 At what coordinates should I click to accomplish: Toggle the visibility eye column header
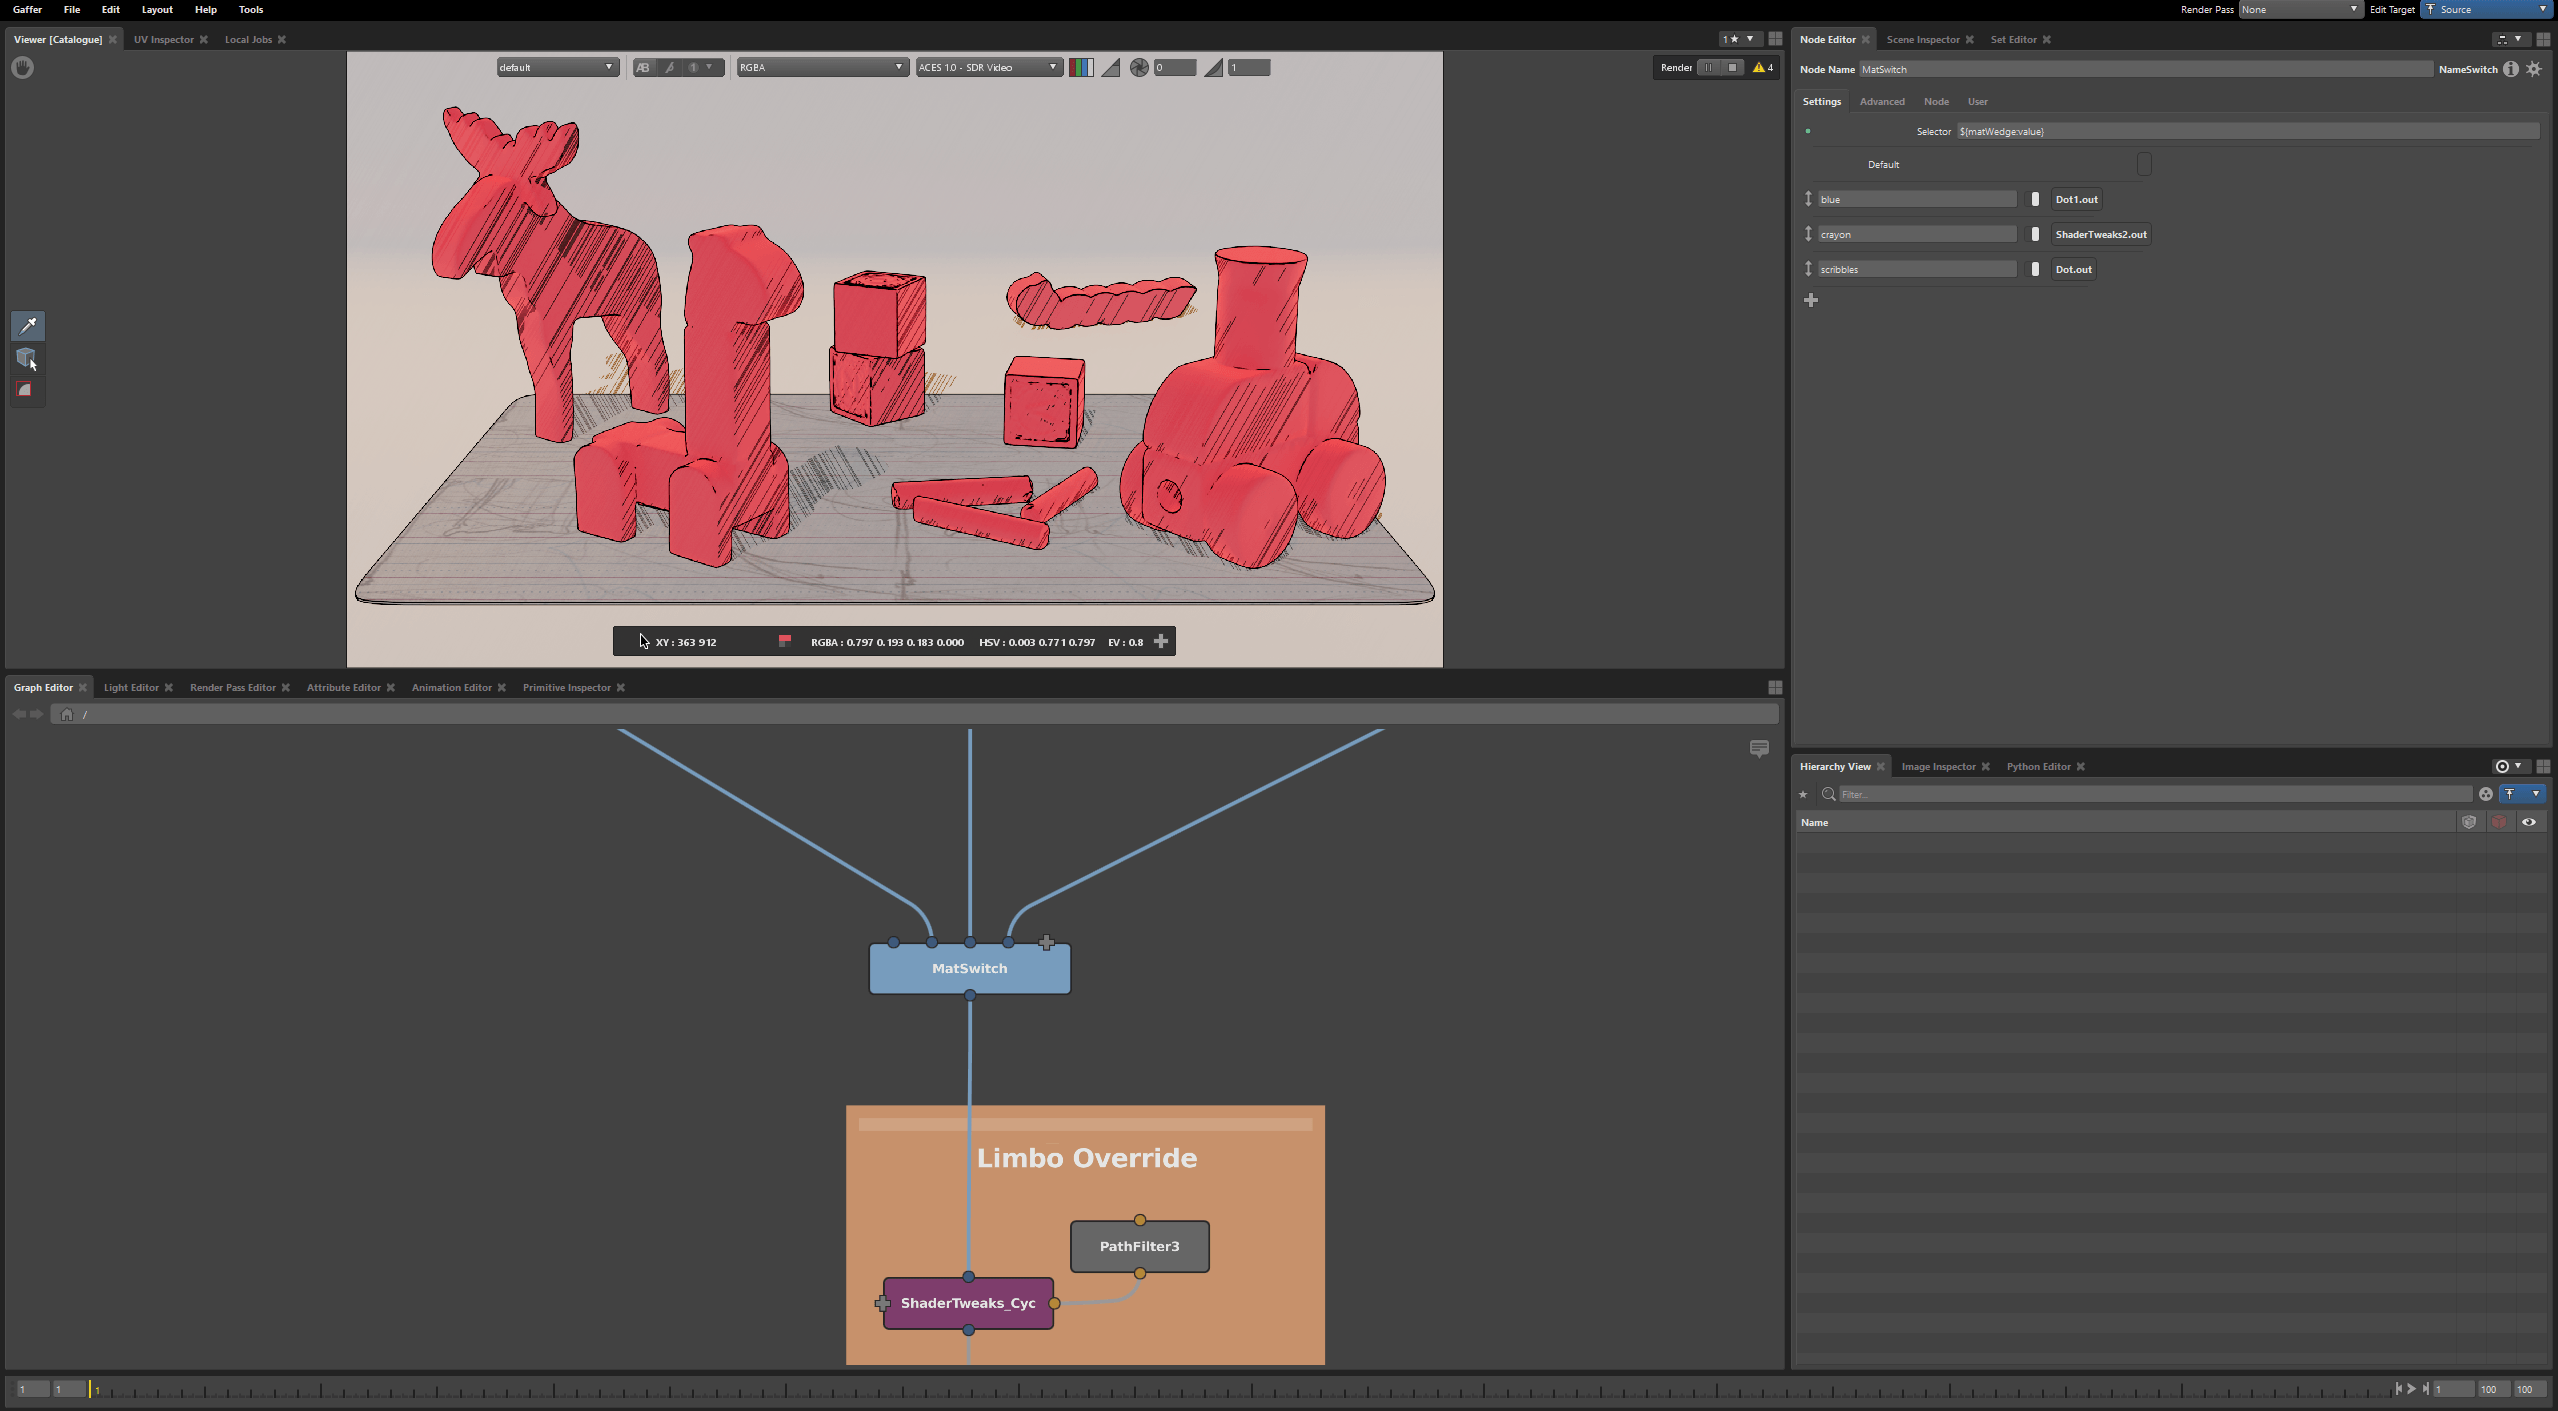point(2529,822)
